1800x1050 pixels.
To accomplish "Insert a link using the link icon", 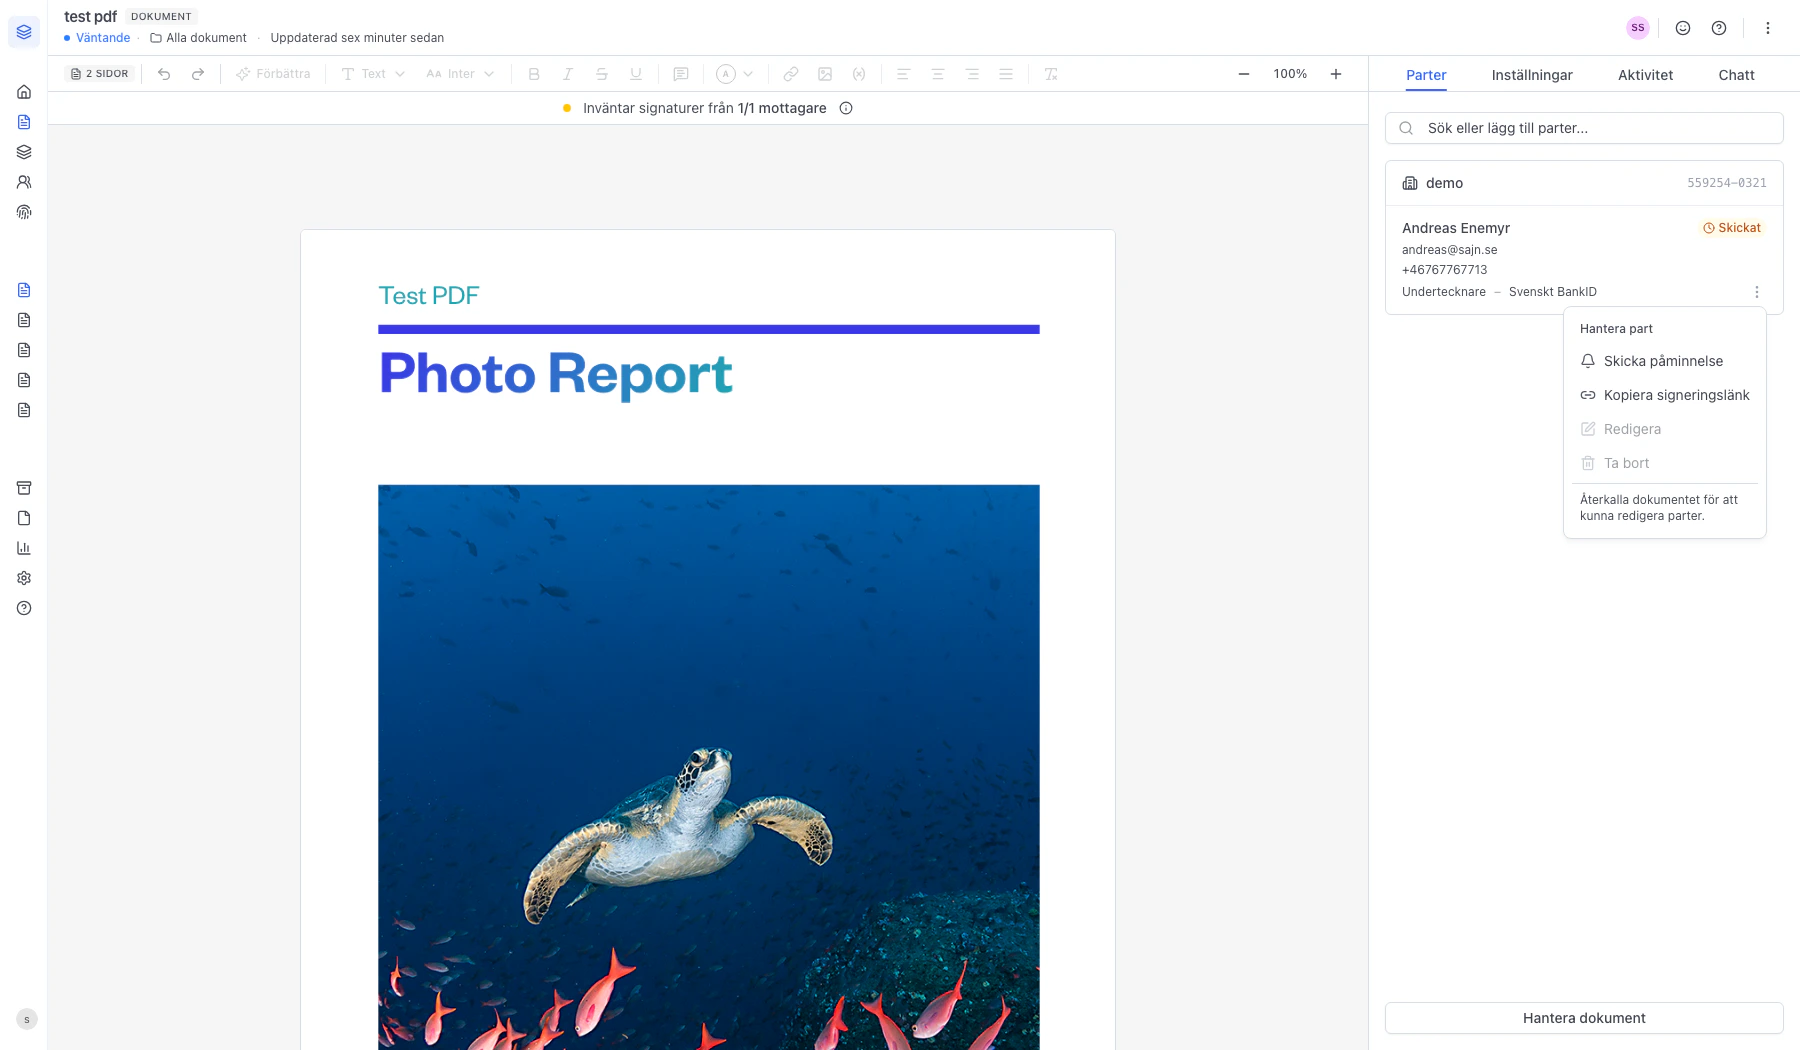I will coord(791,74).
